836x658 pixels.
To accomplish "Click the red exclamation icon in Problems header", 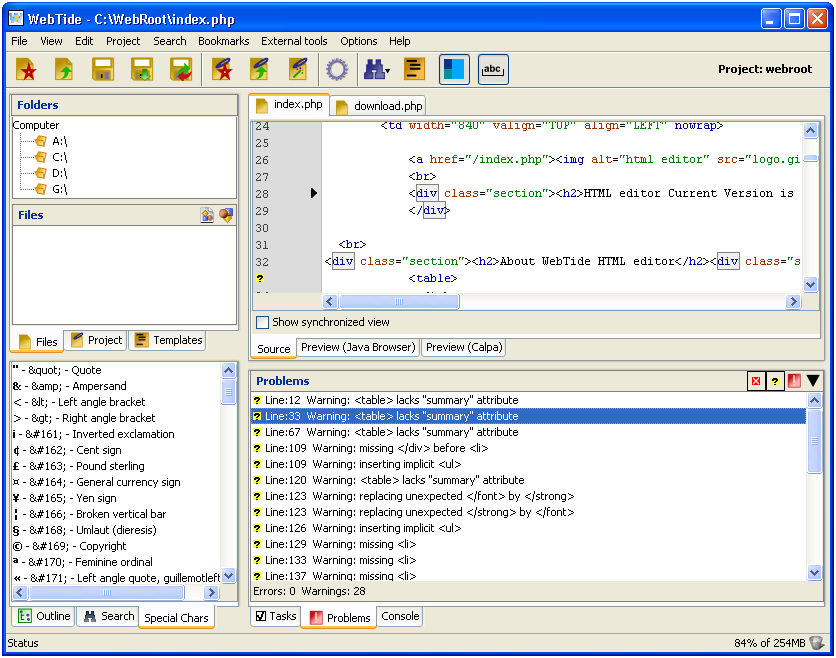I will tap(794, 381).
